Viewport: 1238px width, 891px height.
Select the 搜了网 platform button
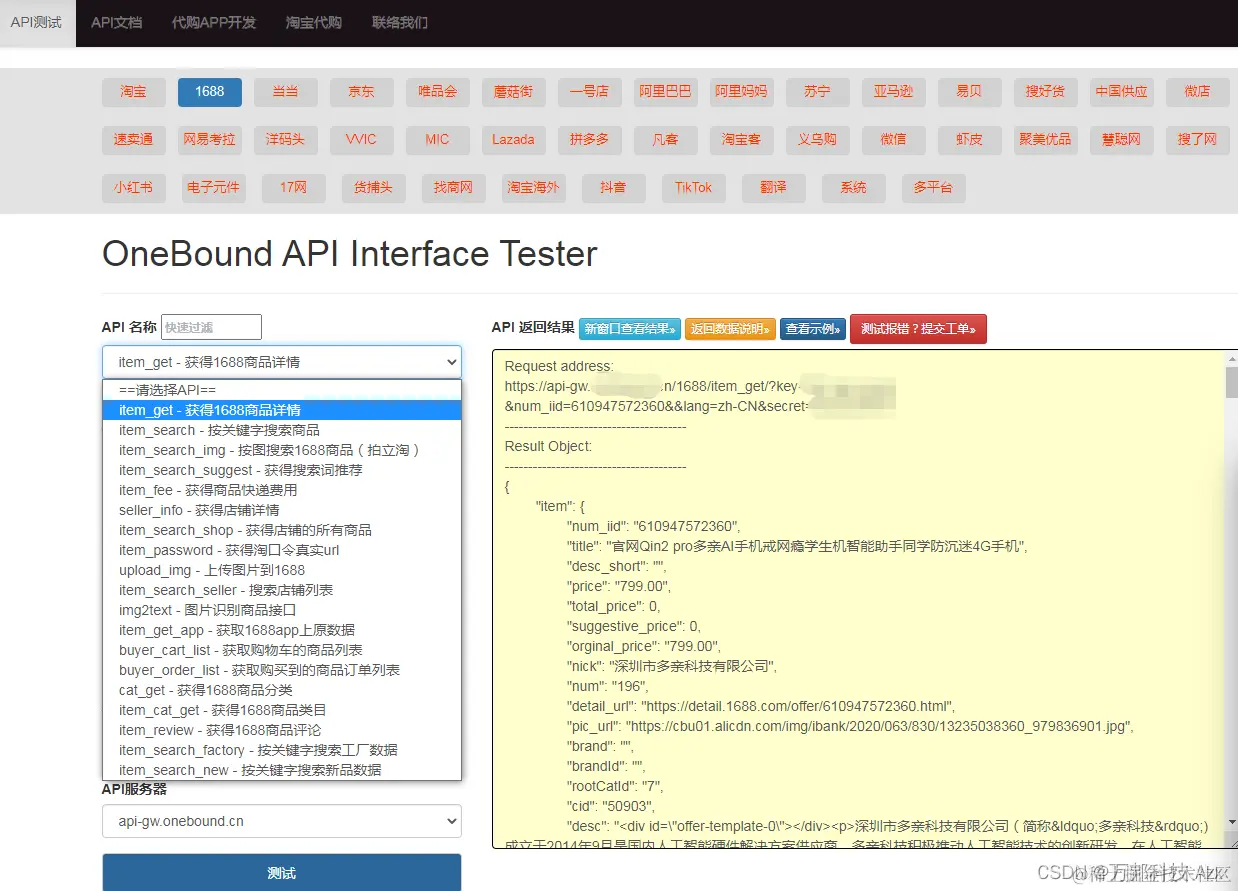coord(1198,139)
